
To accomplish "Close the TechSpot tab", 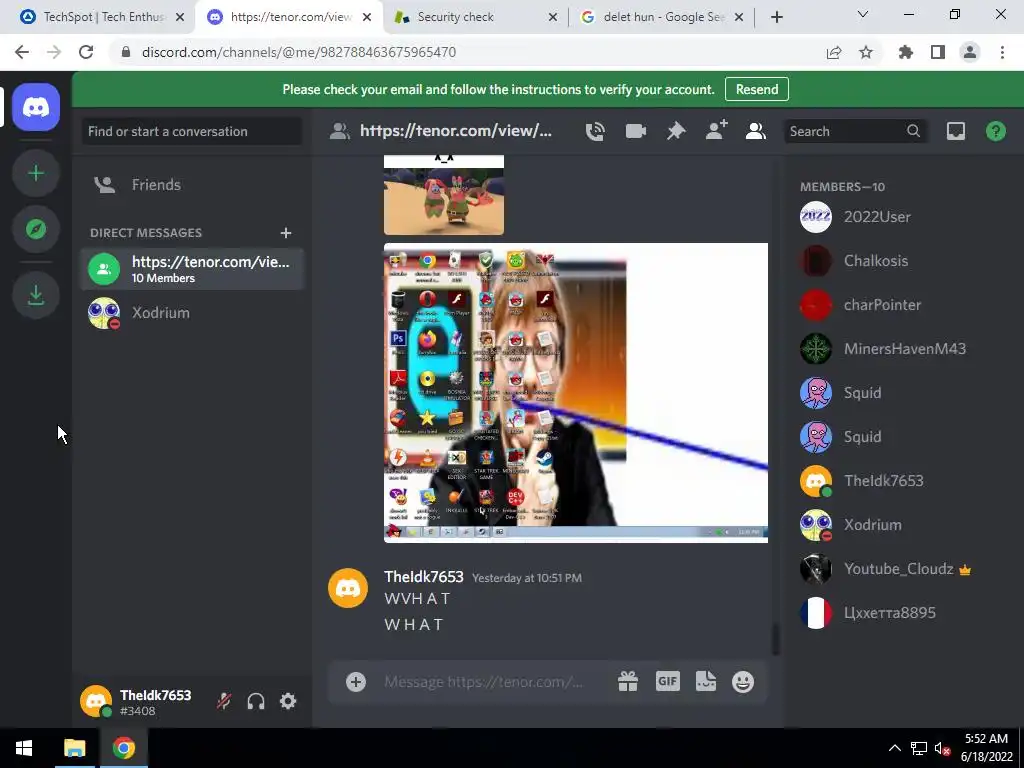I will [180, 17].
